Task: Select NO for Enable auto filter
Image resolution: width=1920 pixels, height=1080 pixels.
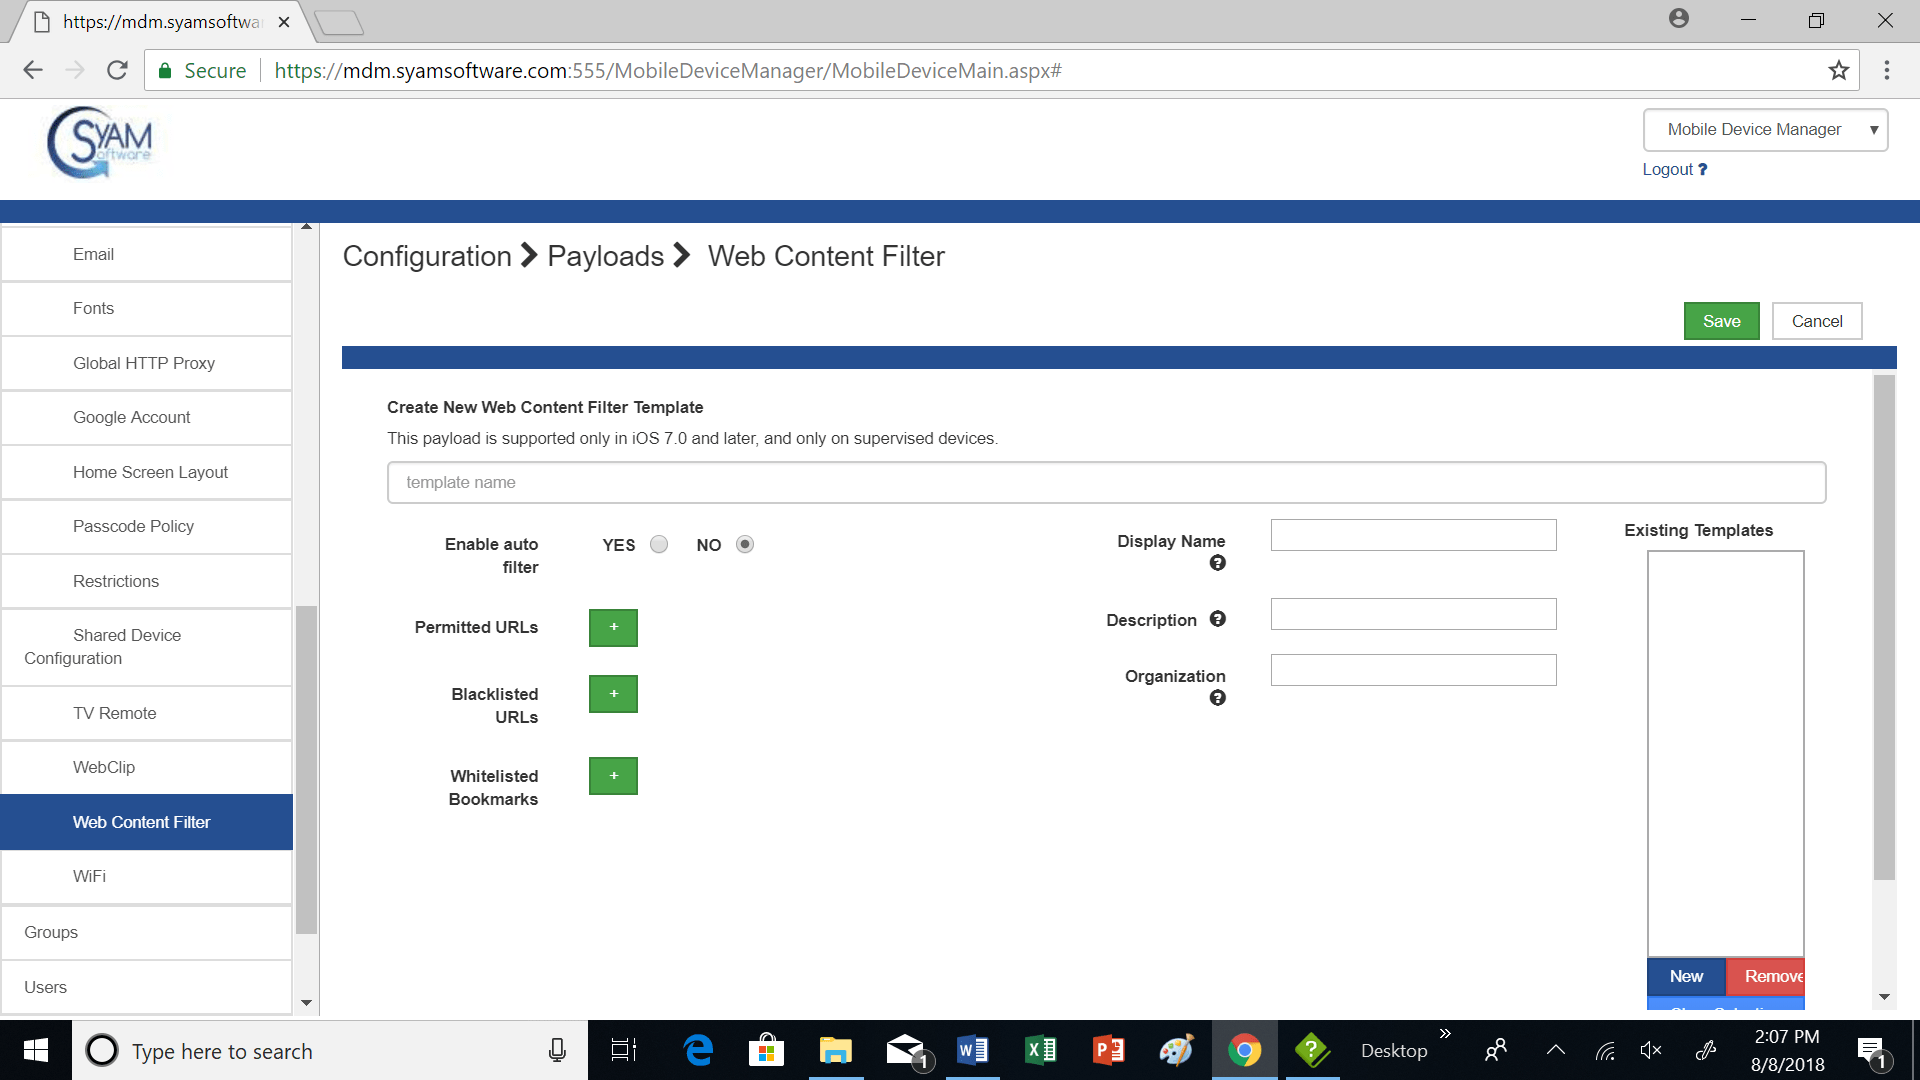Action: [745, 545]
